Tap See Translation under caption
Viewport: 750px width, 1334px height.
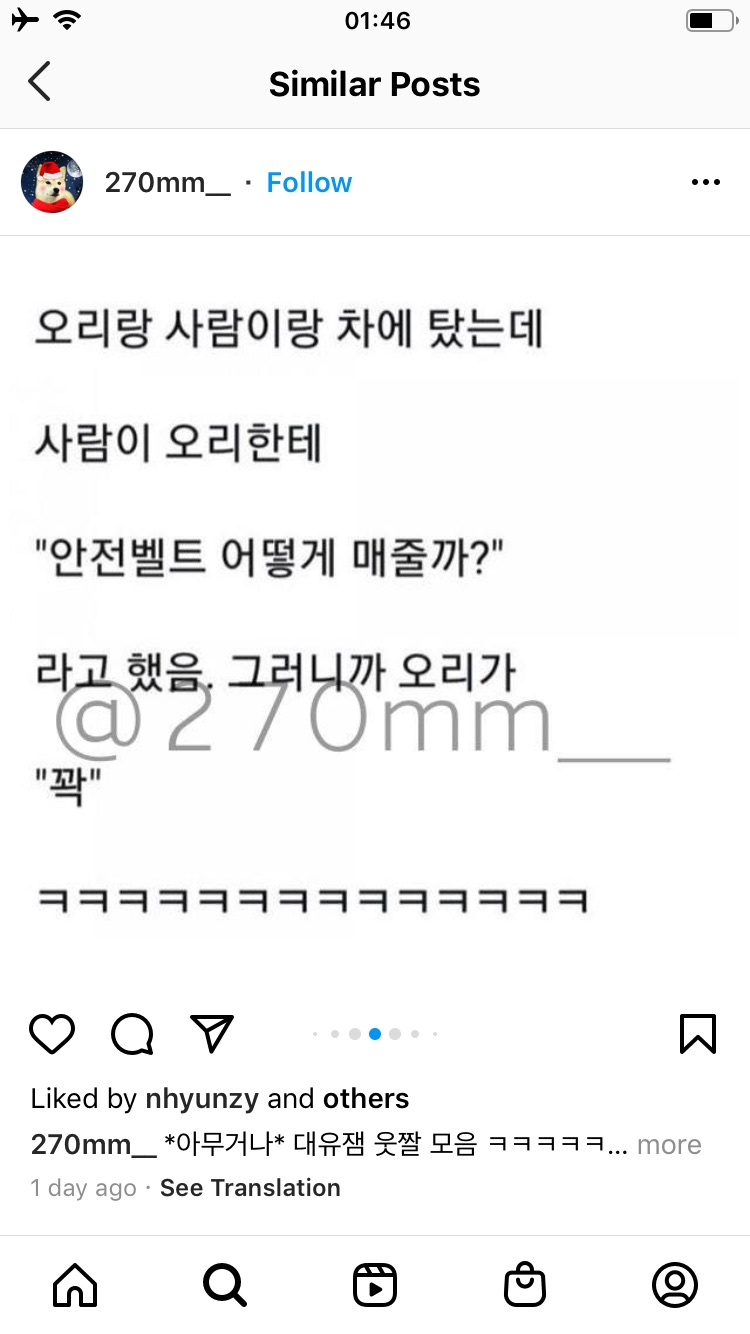coord(250,1188)
